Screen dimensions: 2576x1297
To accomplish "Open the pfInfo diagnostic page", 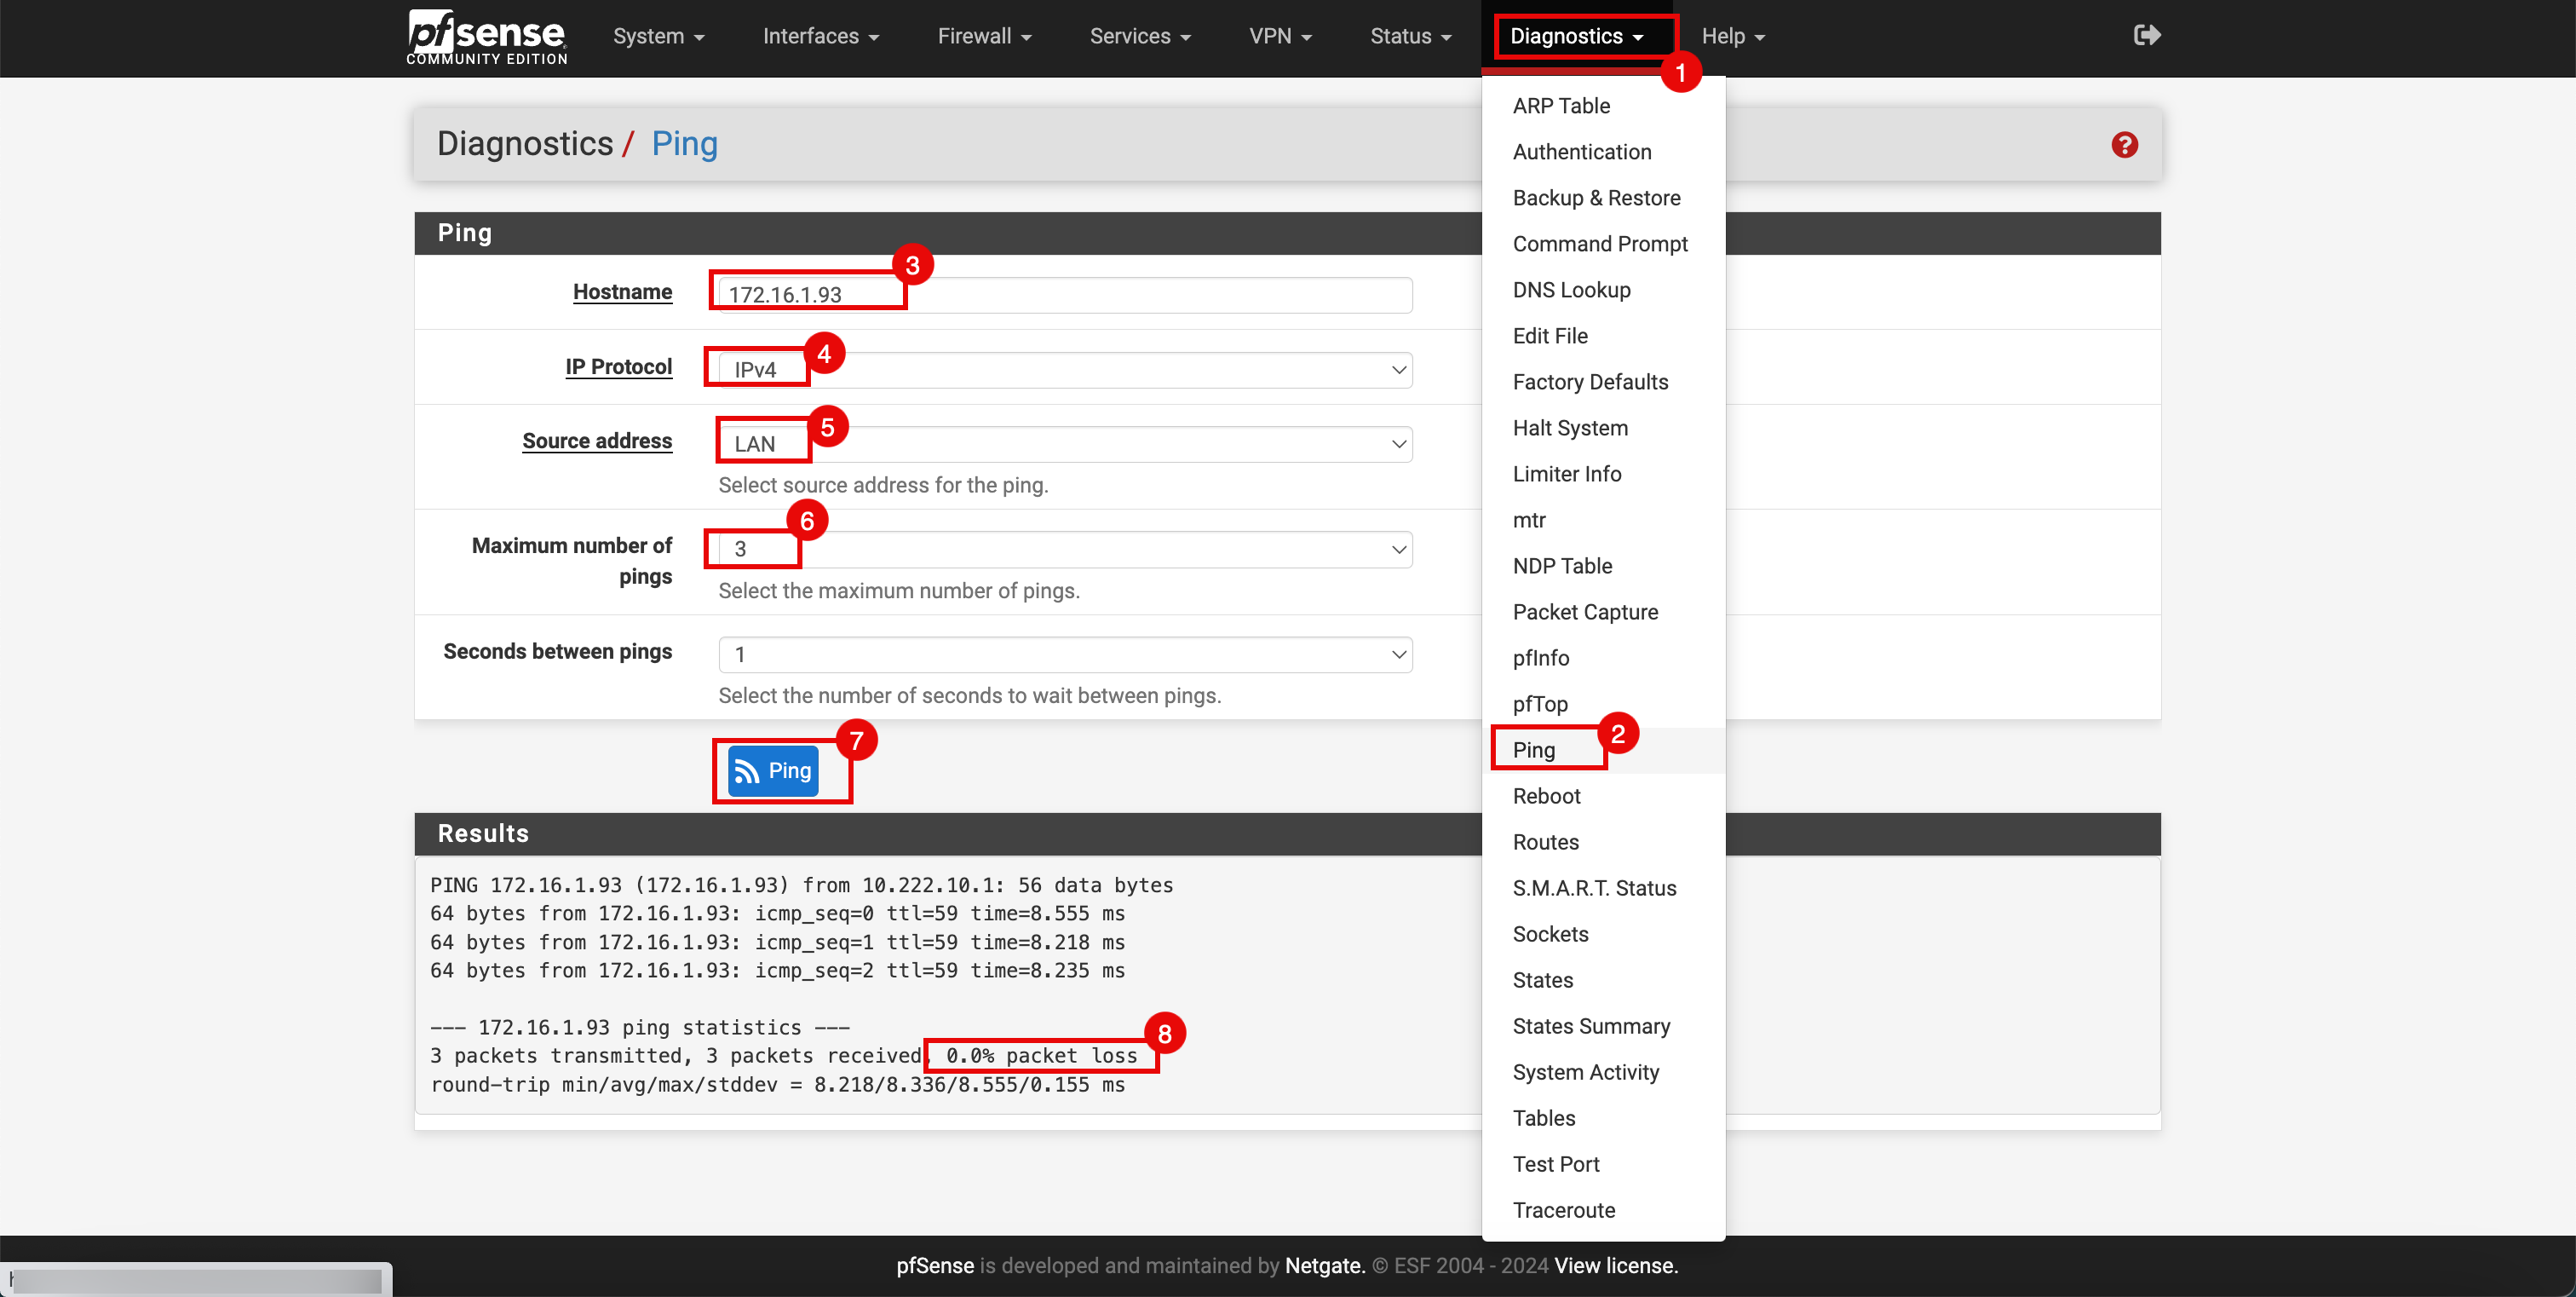I will tap(1541, 657).
